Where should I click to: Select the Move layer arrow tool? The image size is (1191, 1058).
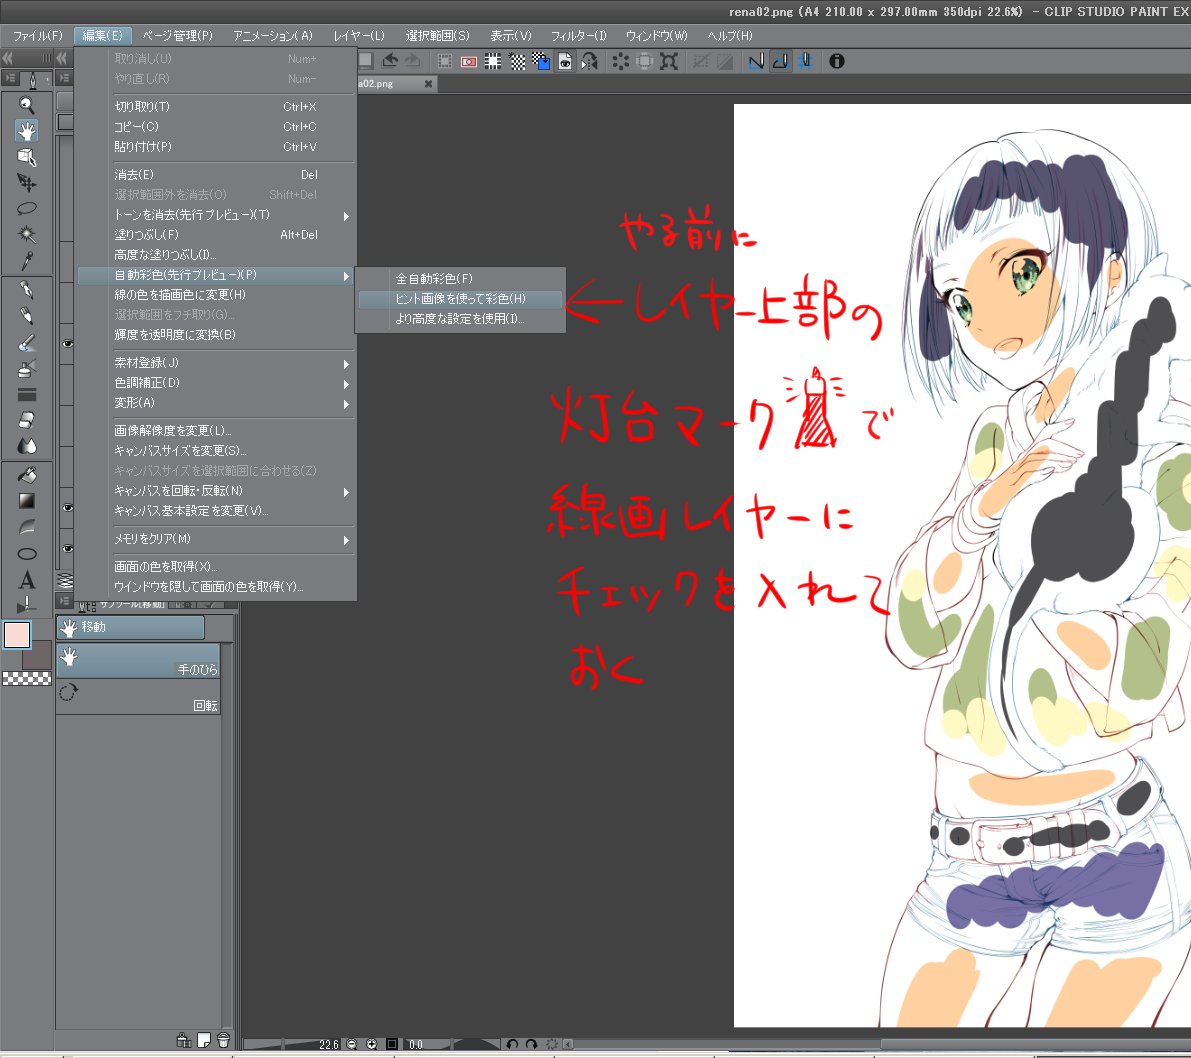[x=27, y=182]
